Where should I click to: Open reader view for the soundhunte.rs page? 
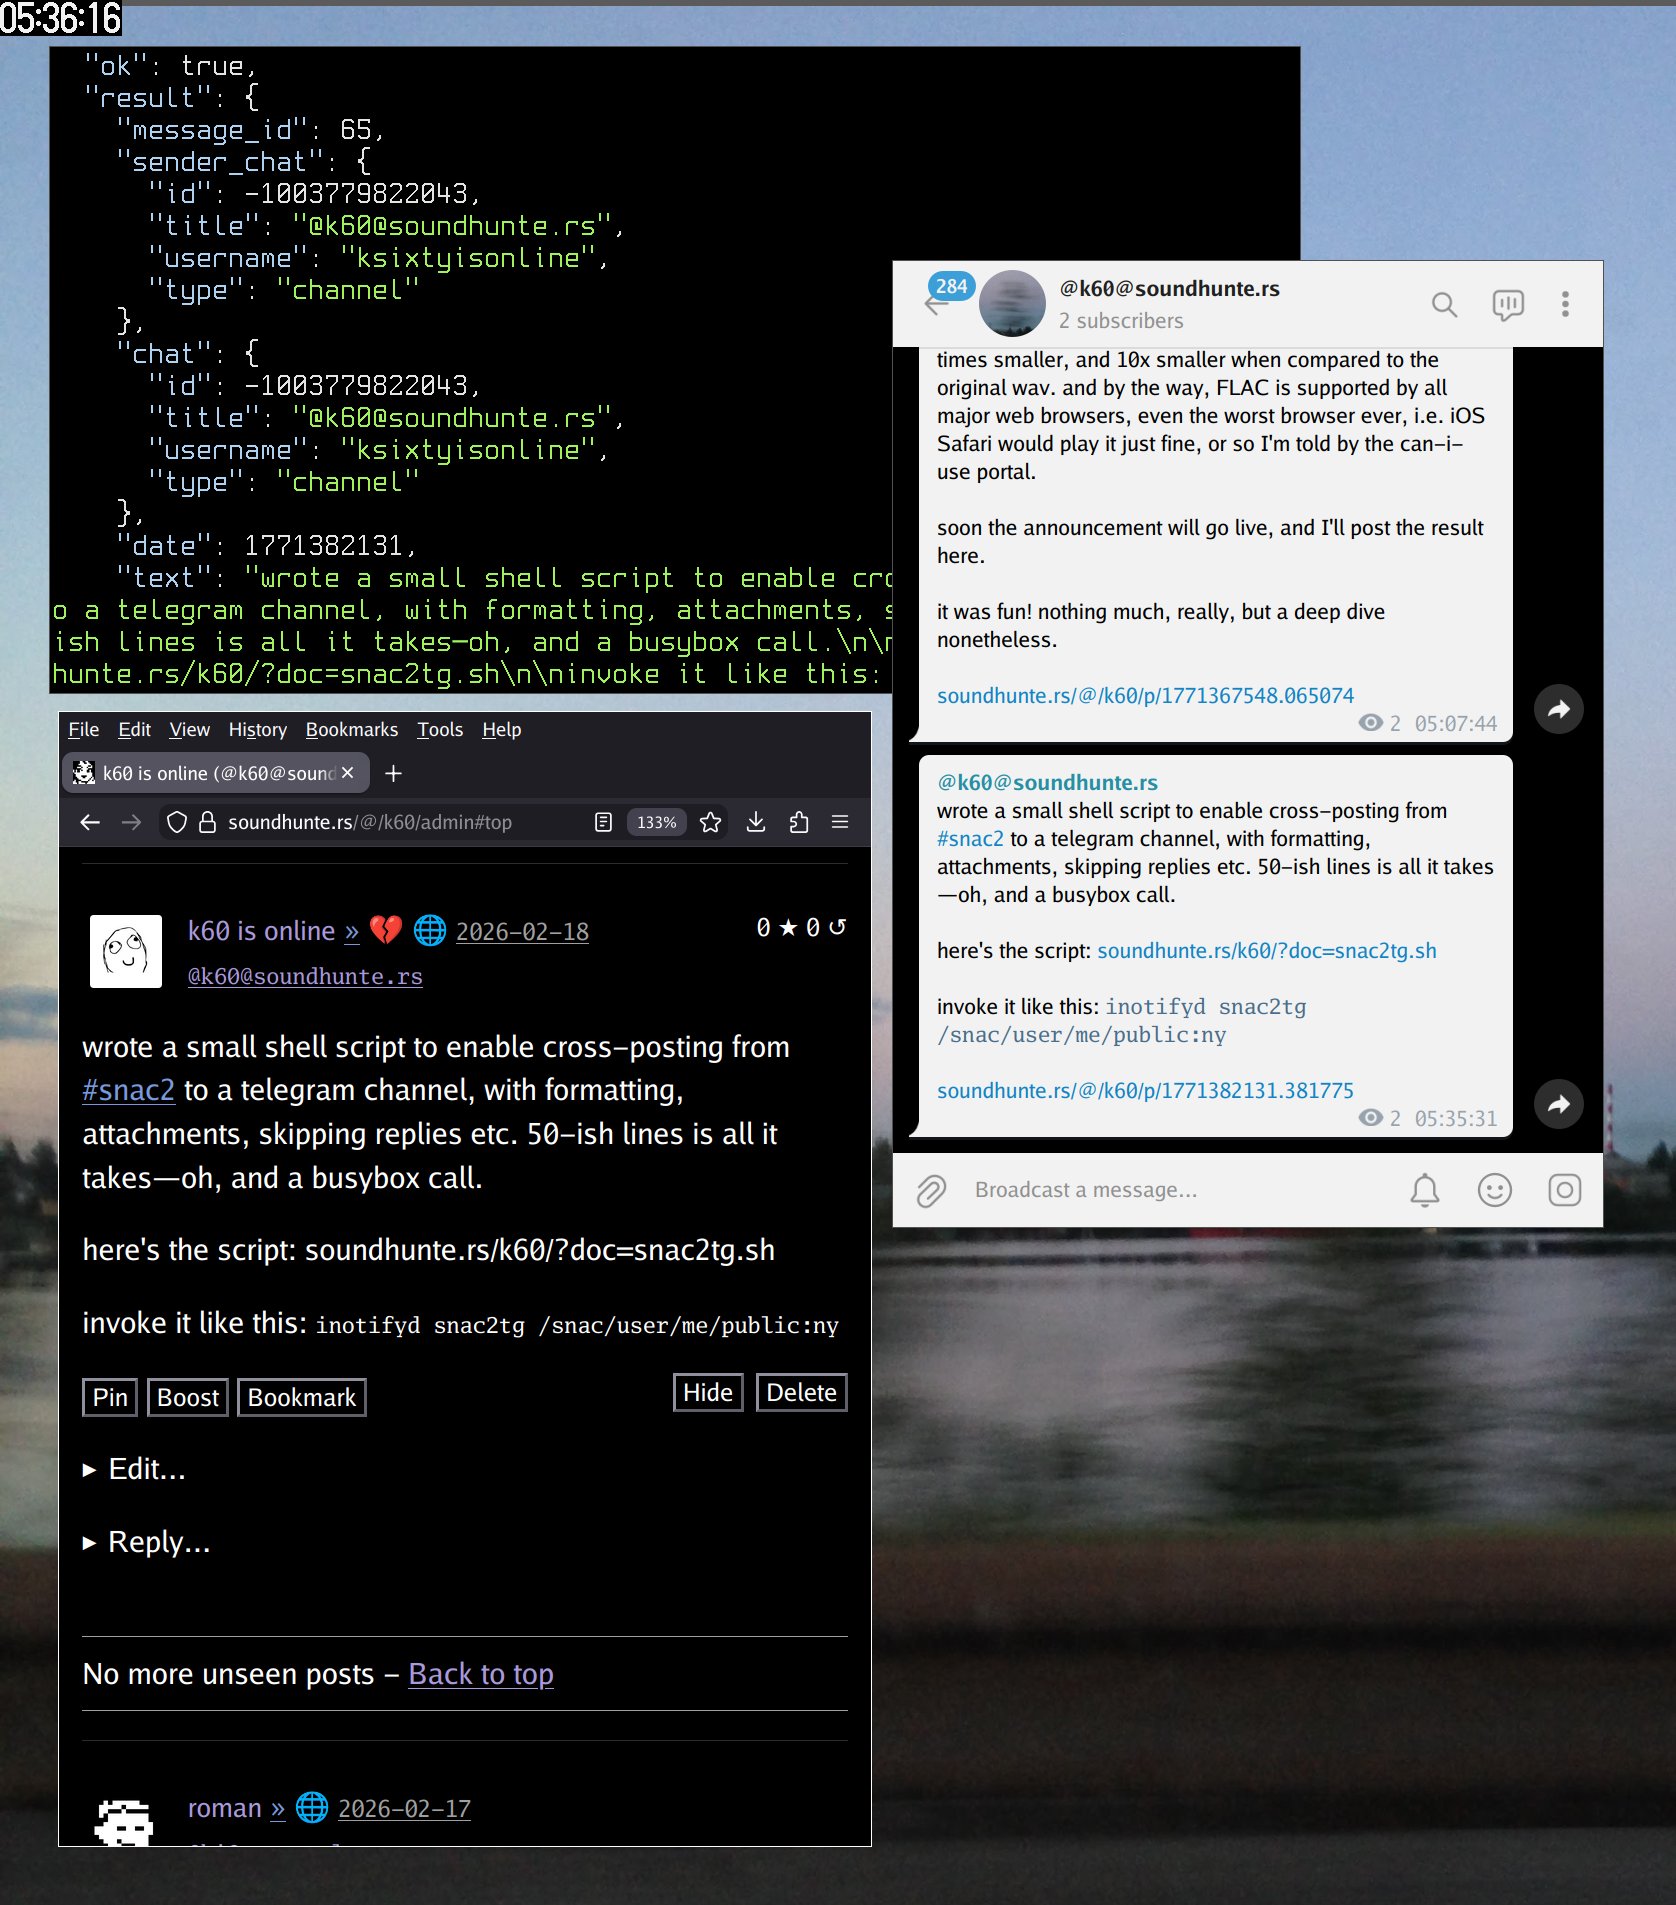coord(603,821)
